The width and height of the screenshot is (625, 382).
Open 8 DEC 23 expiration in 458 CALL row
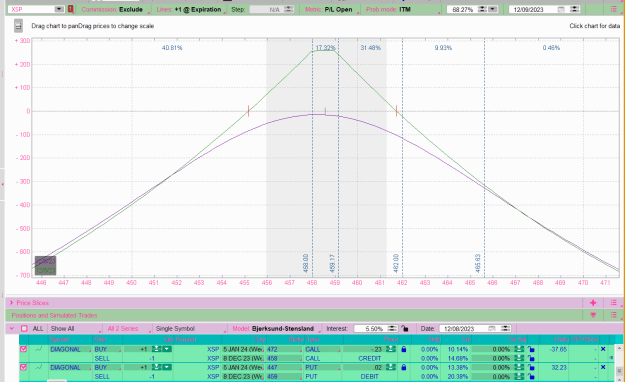(243, 358)
